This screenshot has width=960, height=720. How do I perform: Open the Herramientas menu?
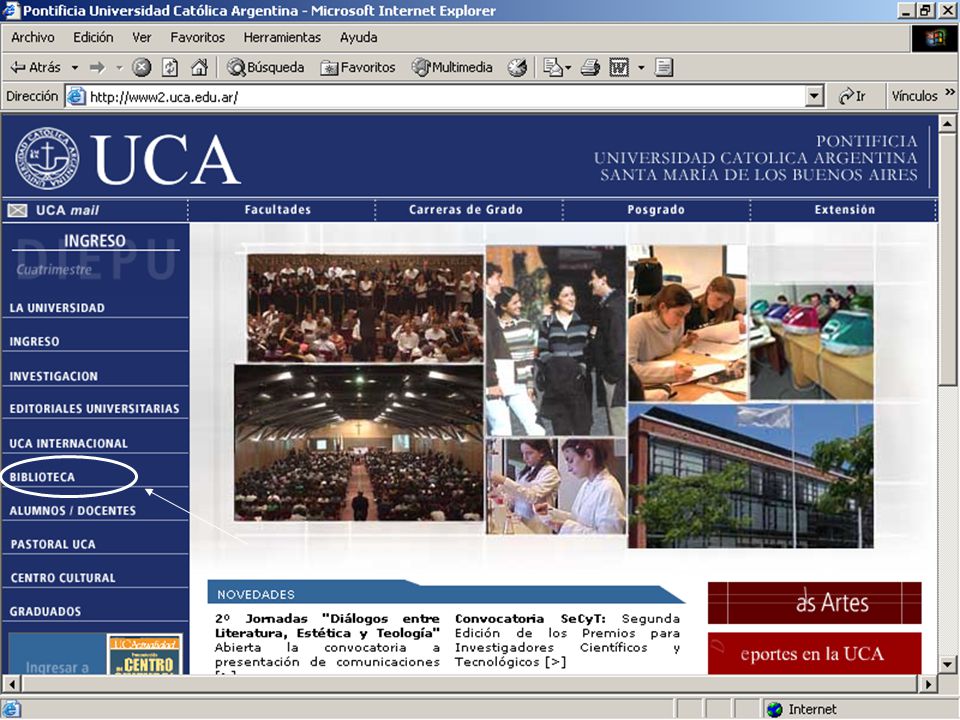[x=282, y=37]
